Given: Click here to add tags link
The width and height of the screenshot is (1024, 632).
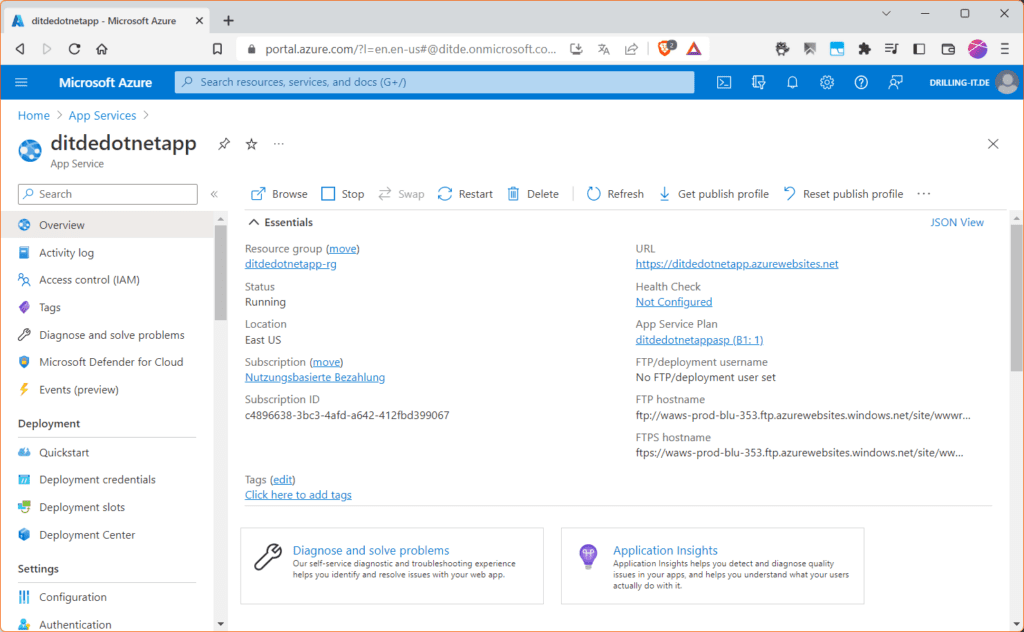Looking at the screenshot, I should (x=298, y=495).
